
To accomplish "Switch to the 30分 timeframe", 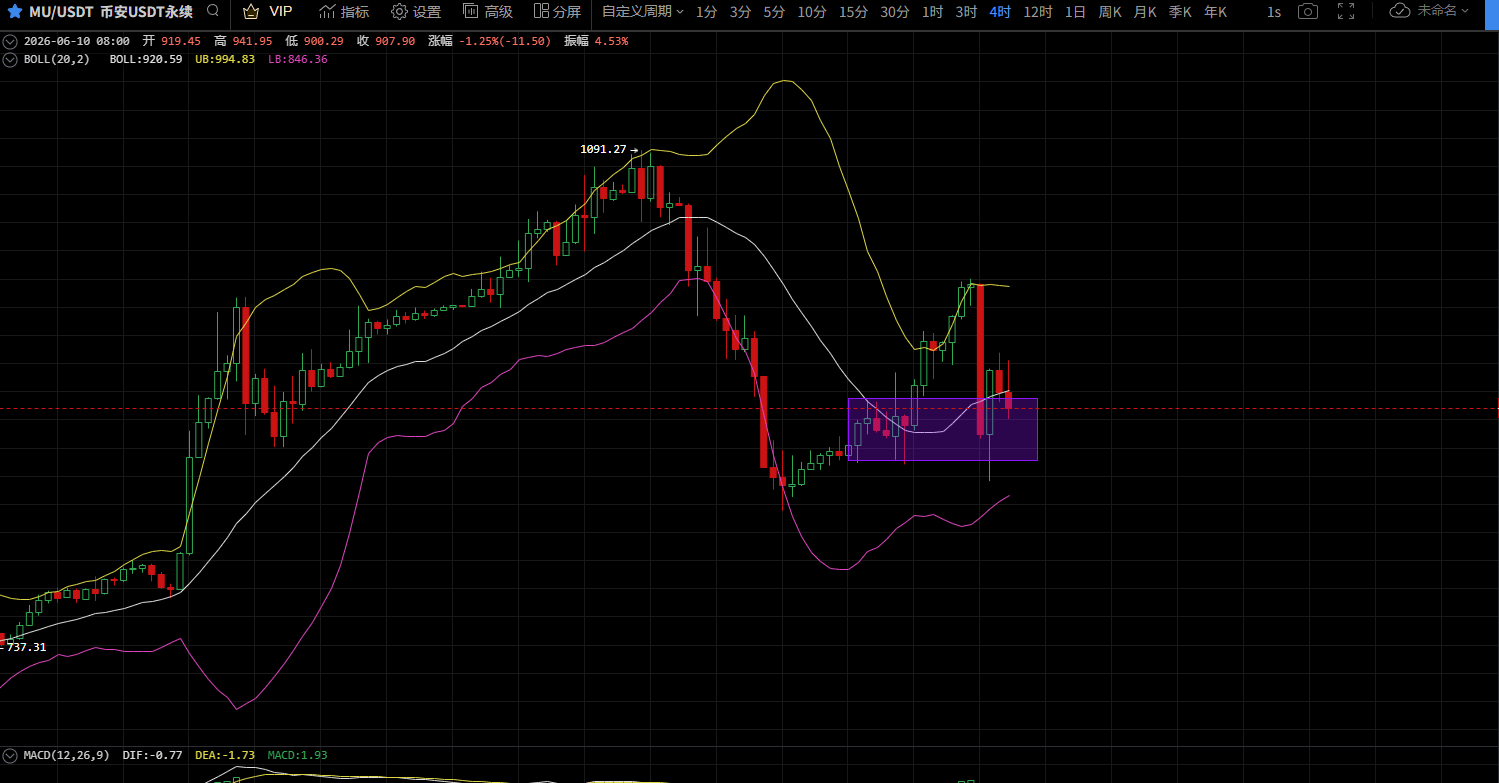I will [895, 11].
